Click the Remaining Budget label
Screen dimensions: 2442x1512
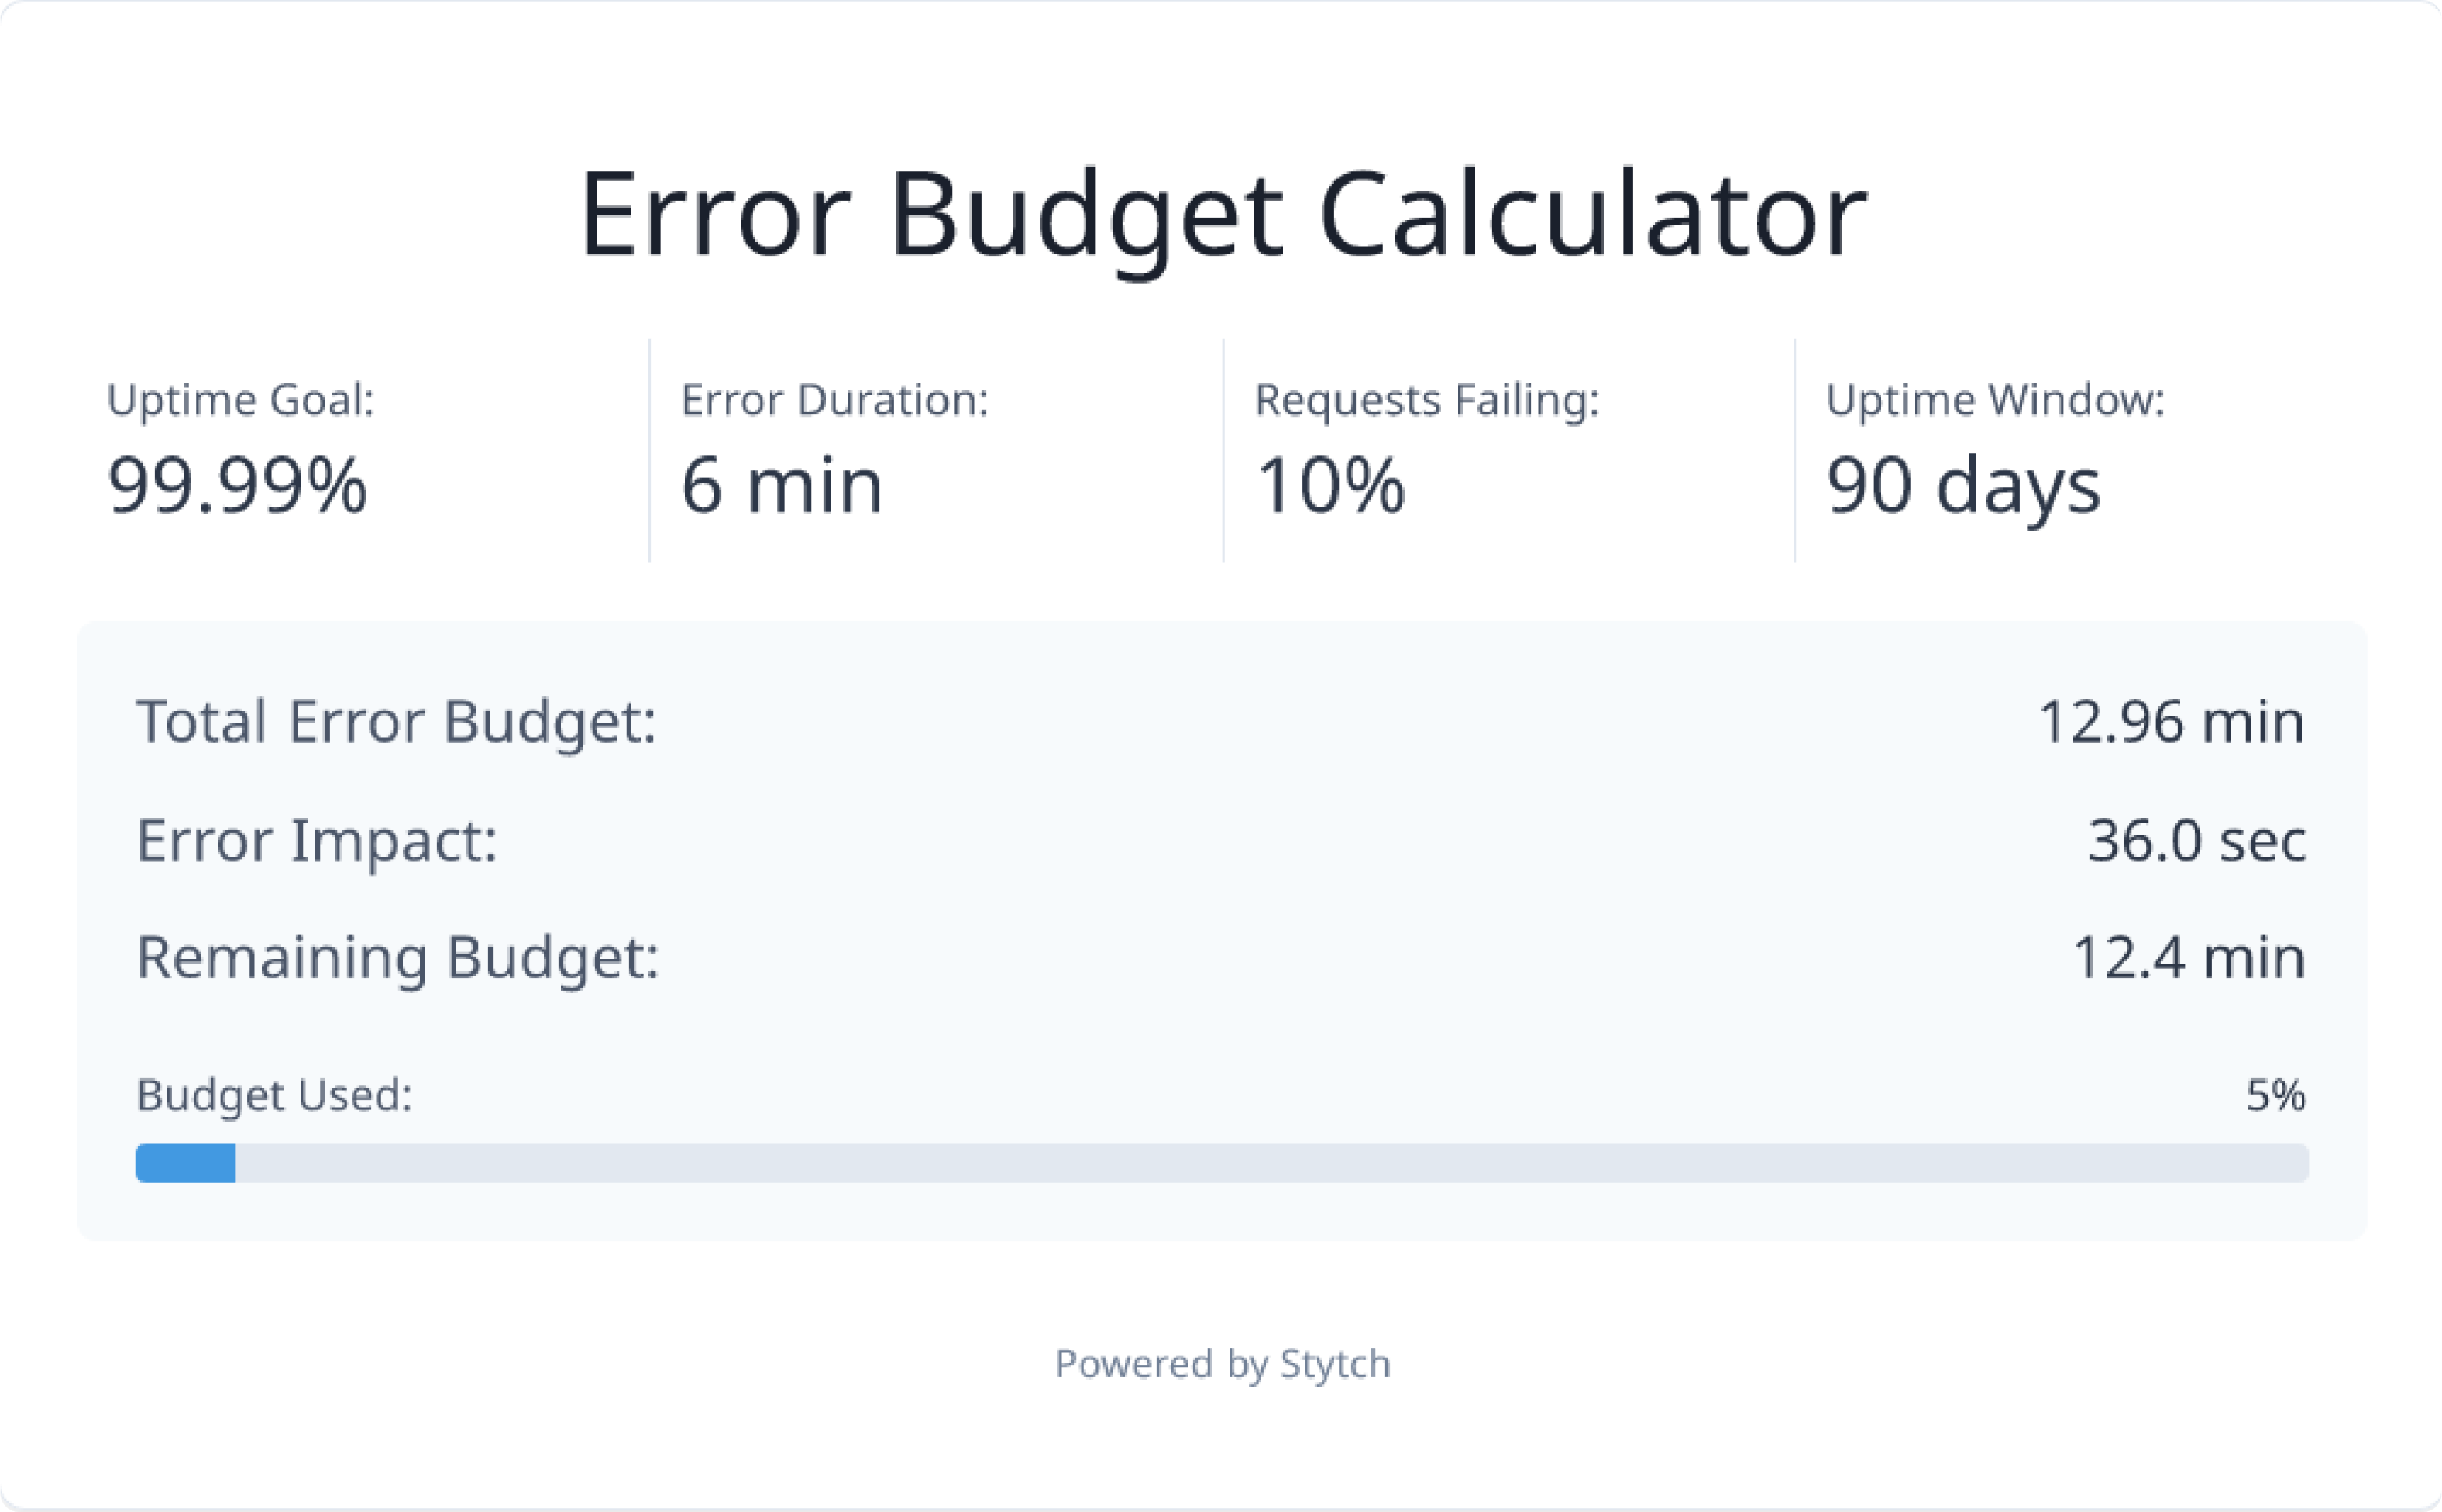click(398, 958)
